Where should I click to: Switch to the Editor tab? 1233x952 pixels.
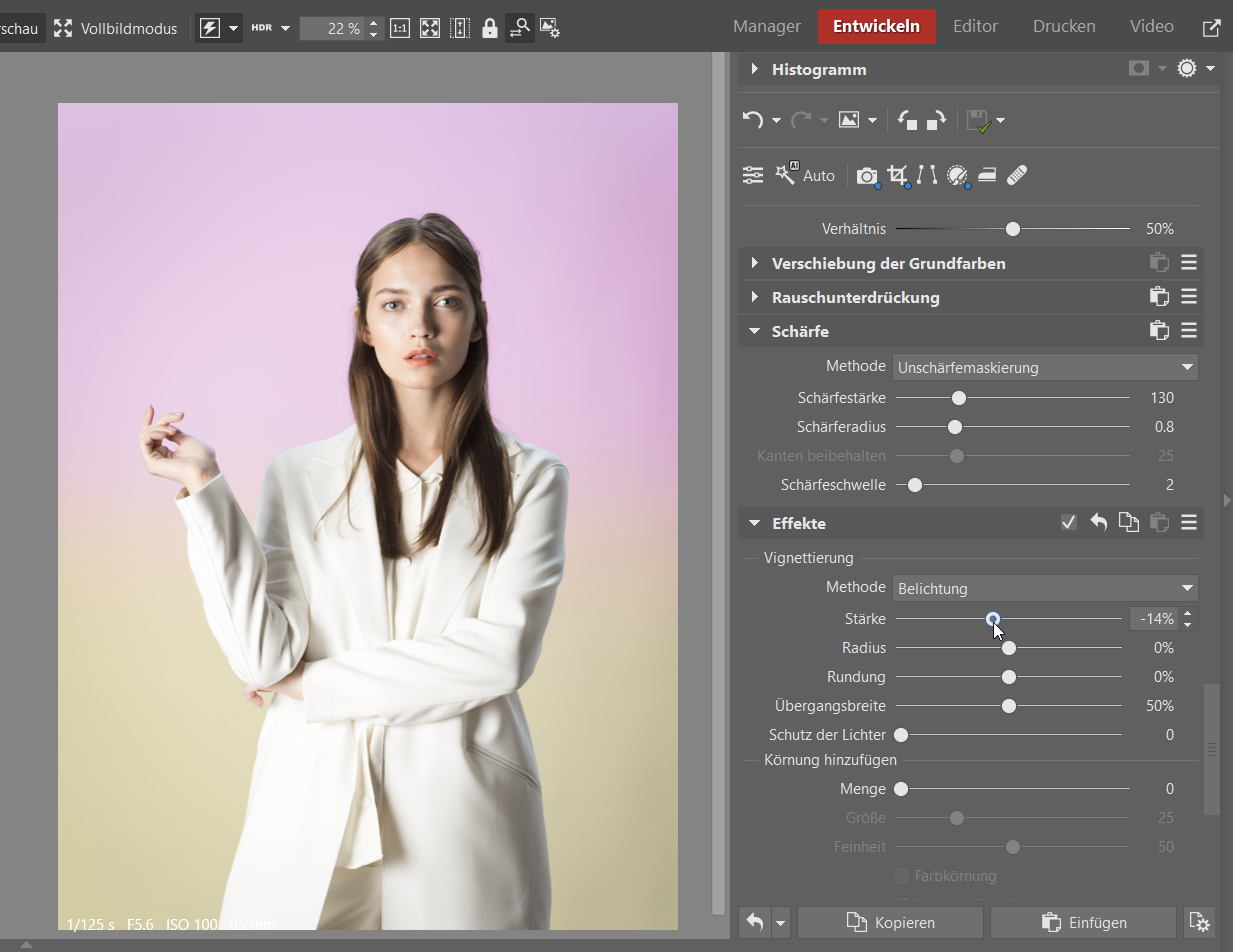[975, 27]
